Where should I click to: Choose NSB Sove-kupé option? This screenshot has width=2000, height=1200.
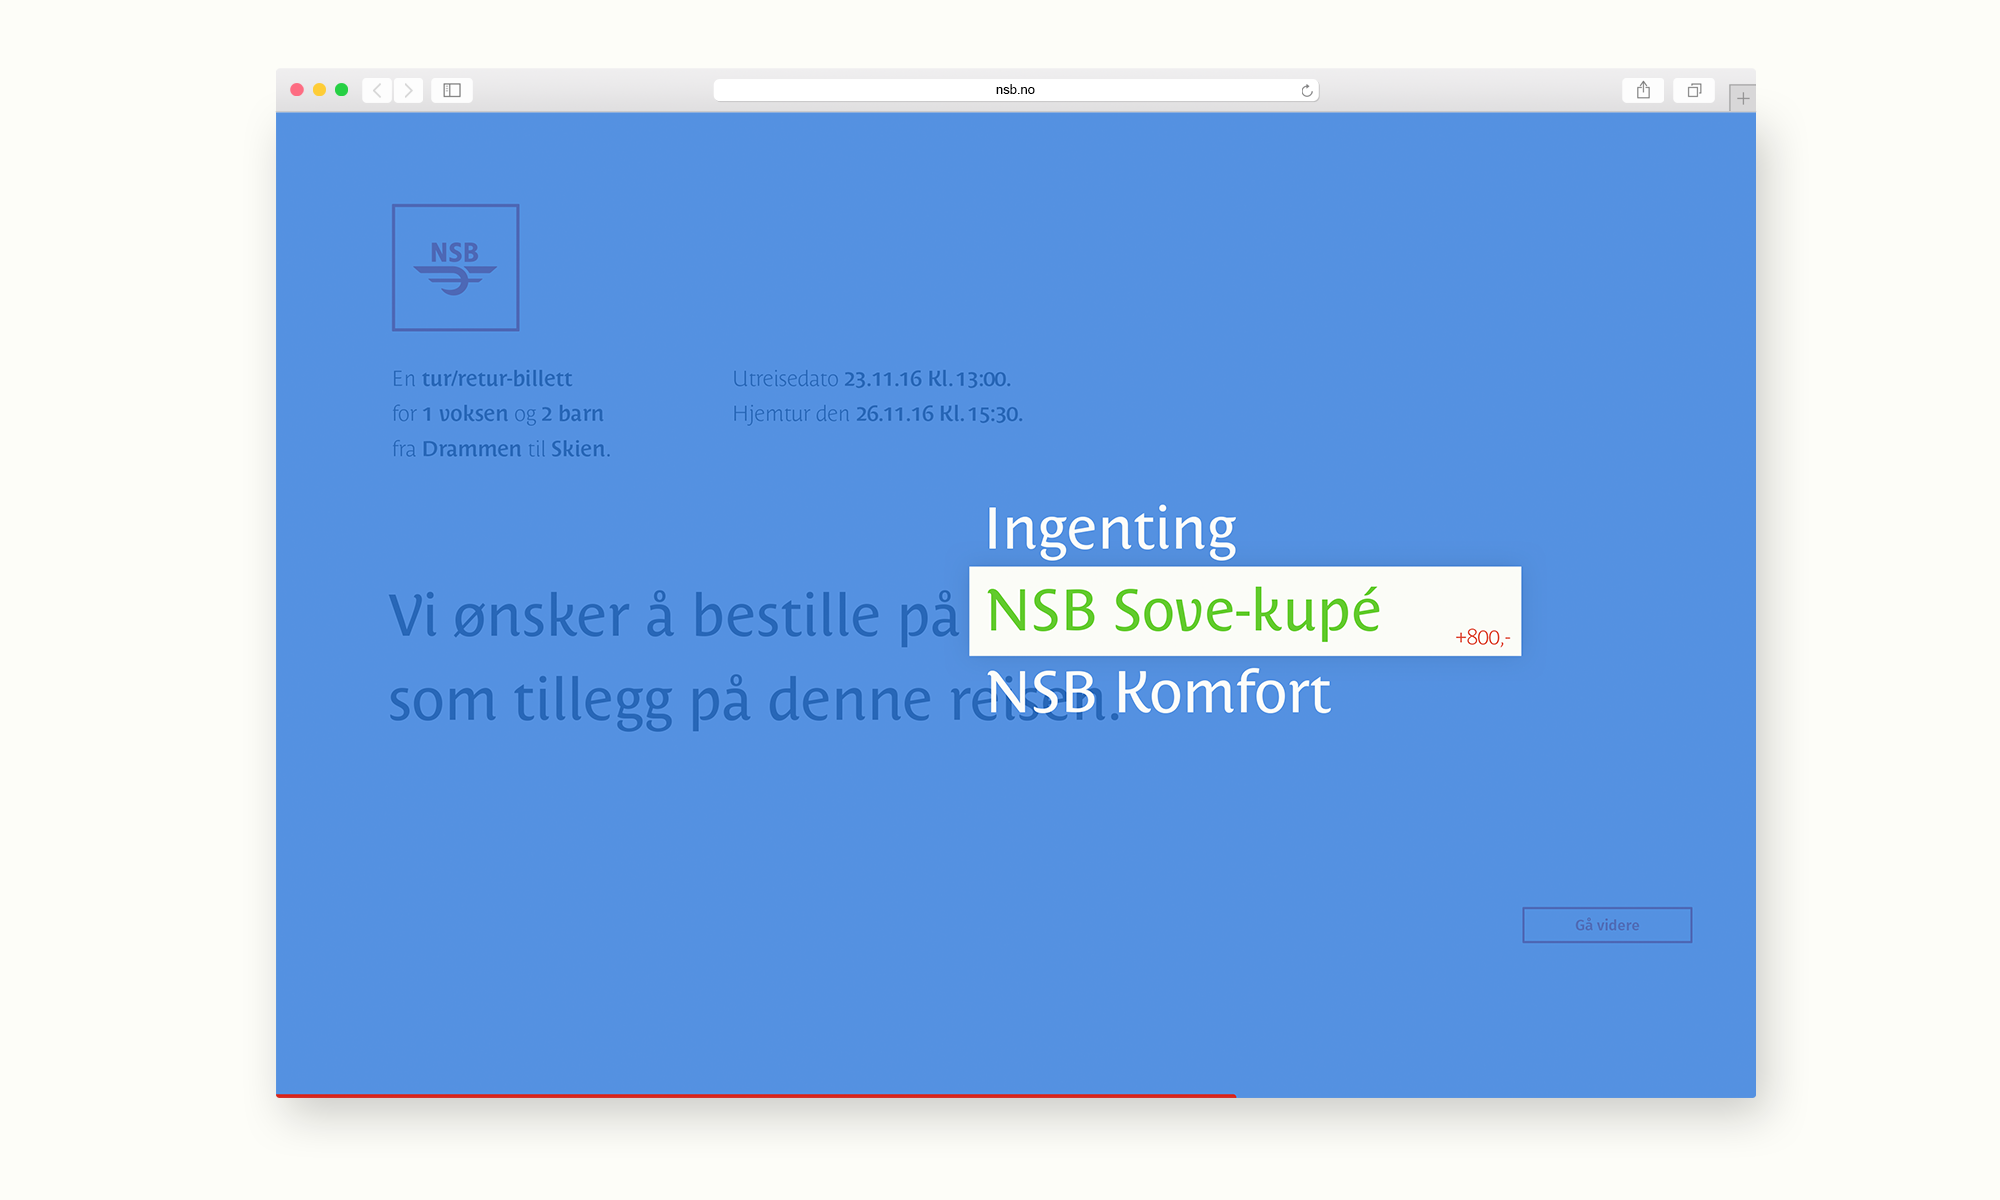[1245, 611]
